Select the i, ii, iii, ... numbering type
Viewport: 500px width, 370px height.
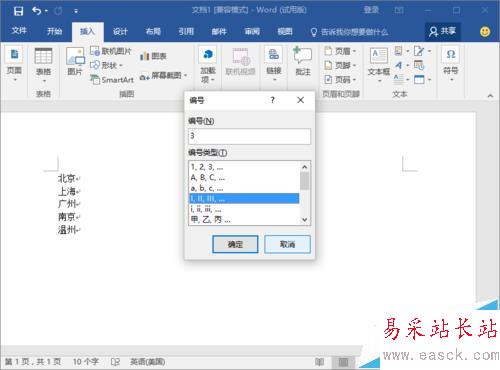(x=244, y=209)
